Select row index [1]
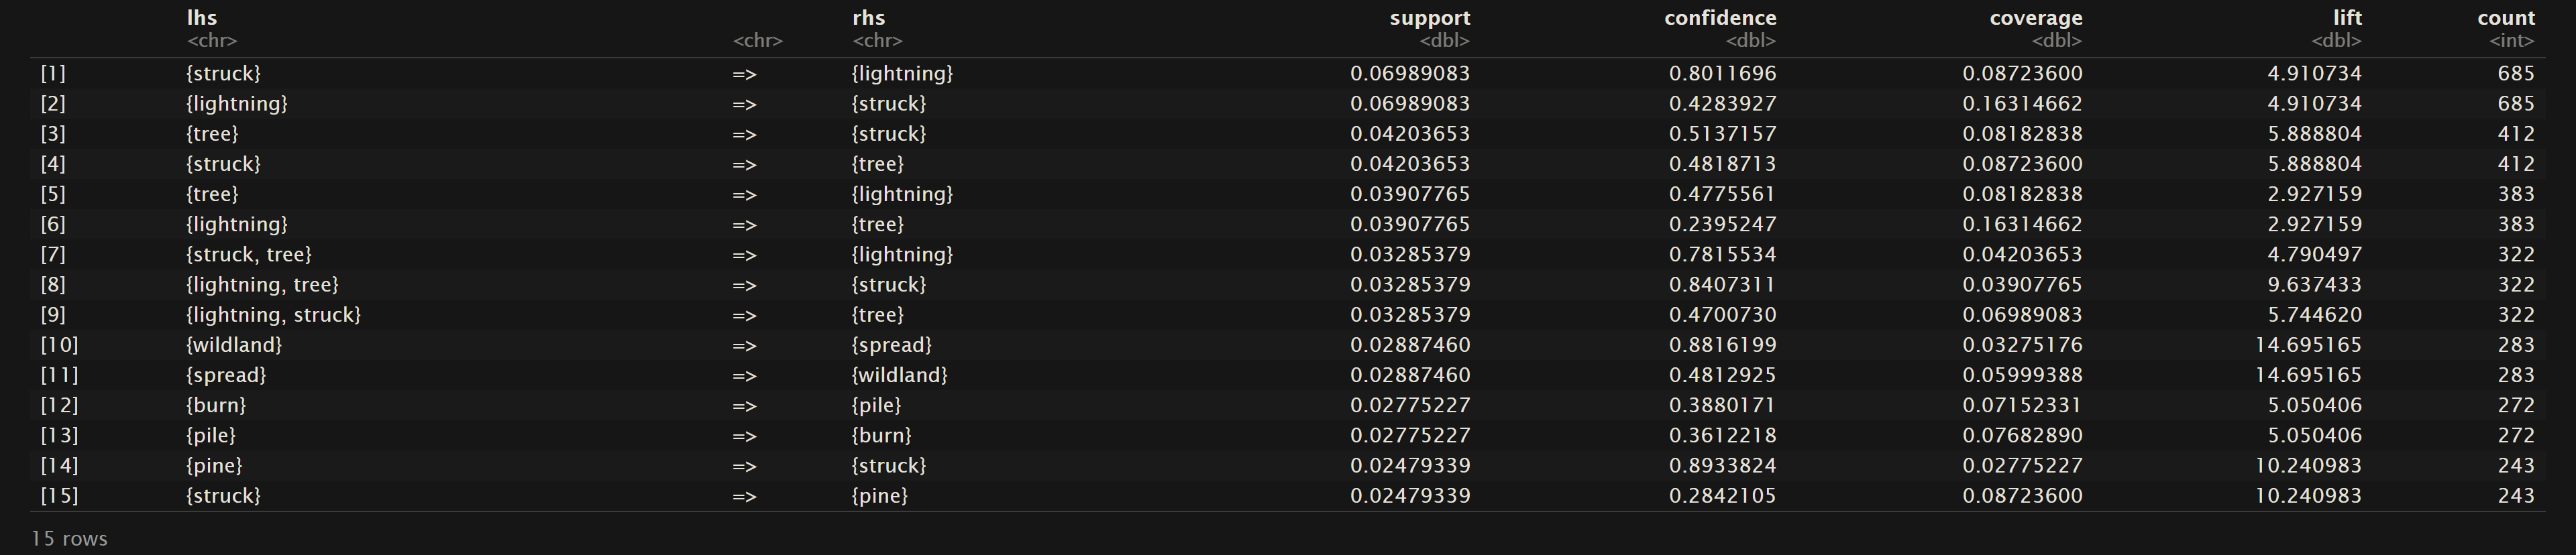The image size is (2576, 555). coord(53,74)
